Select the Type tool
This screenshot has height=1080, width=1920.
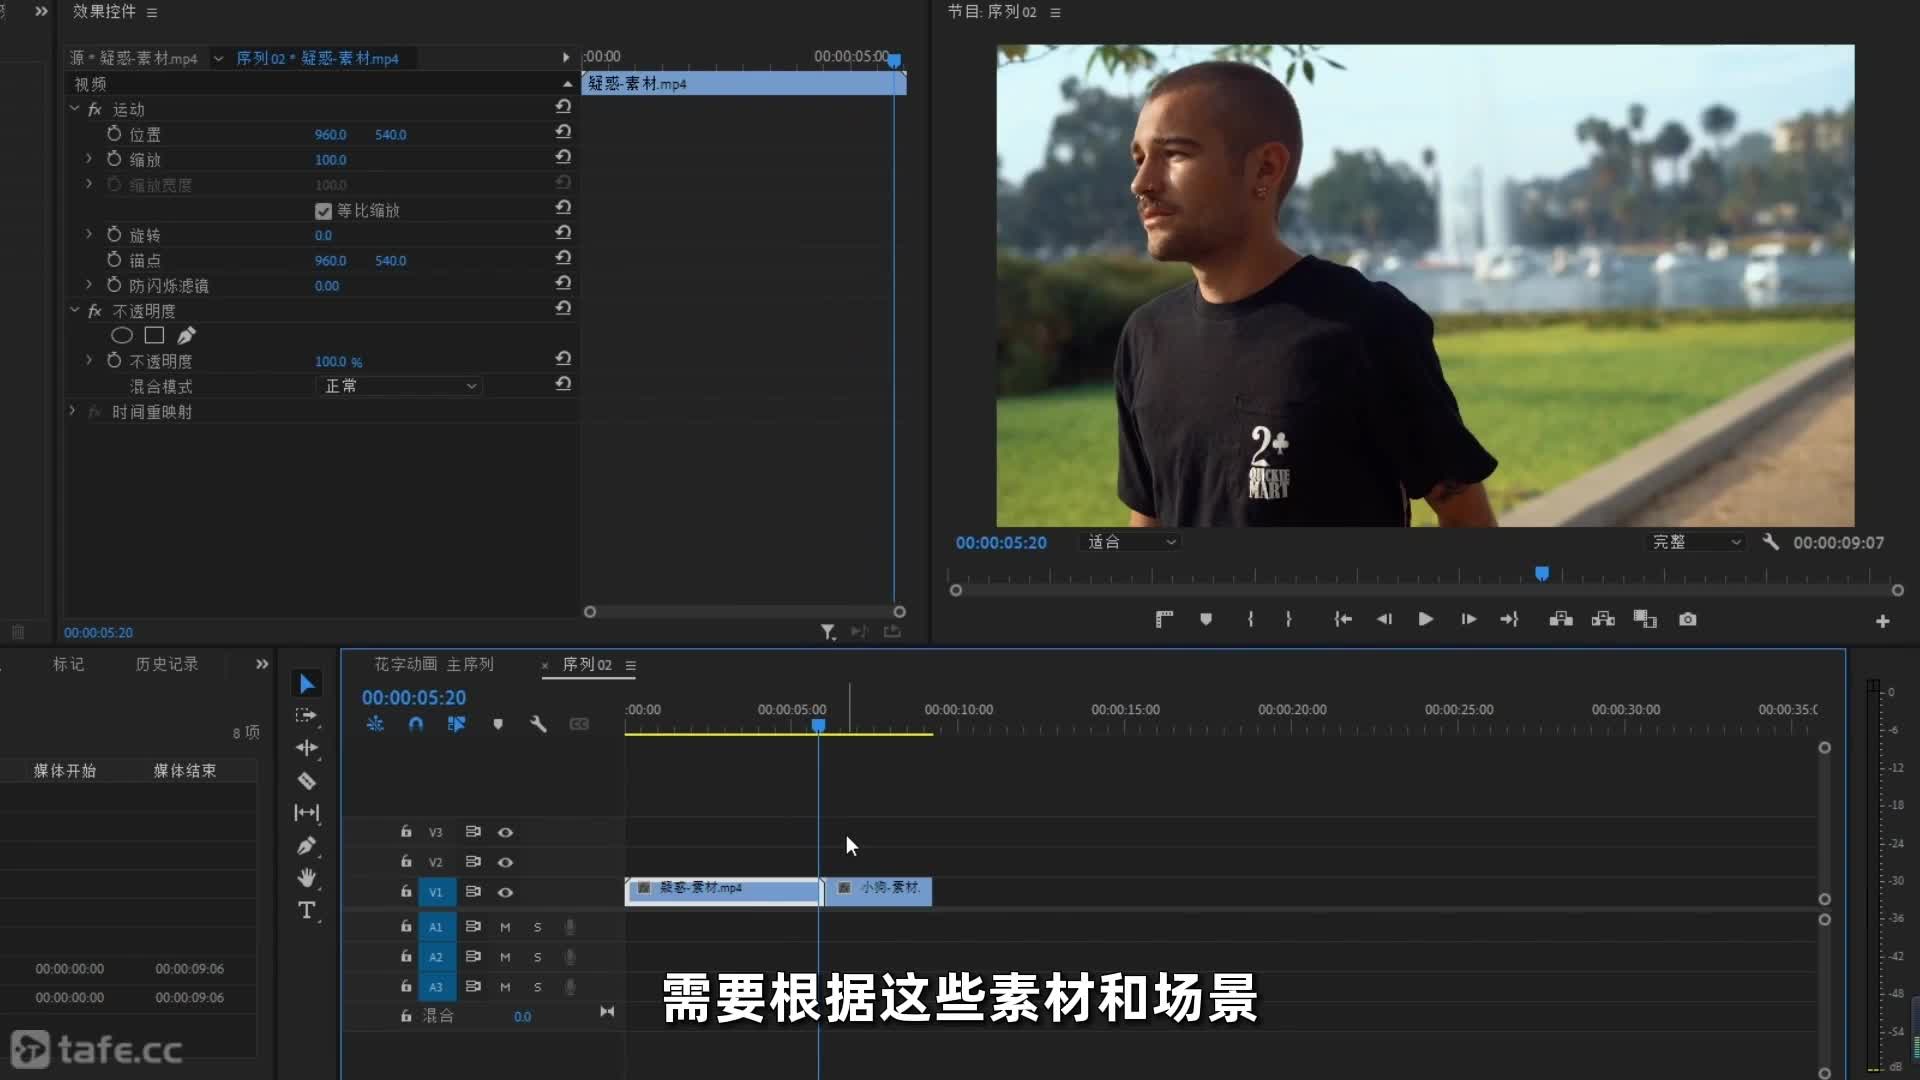click(x=307, y=910)
